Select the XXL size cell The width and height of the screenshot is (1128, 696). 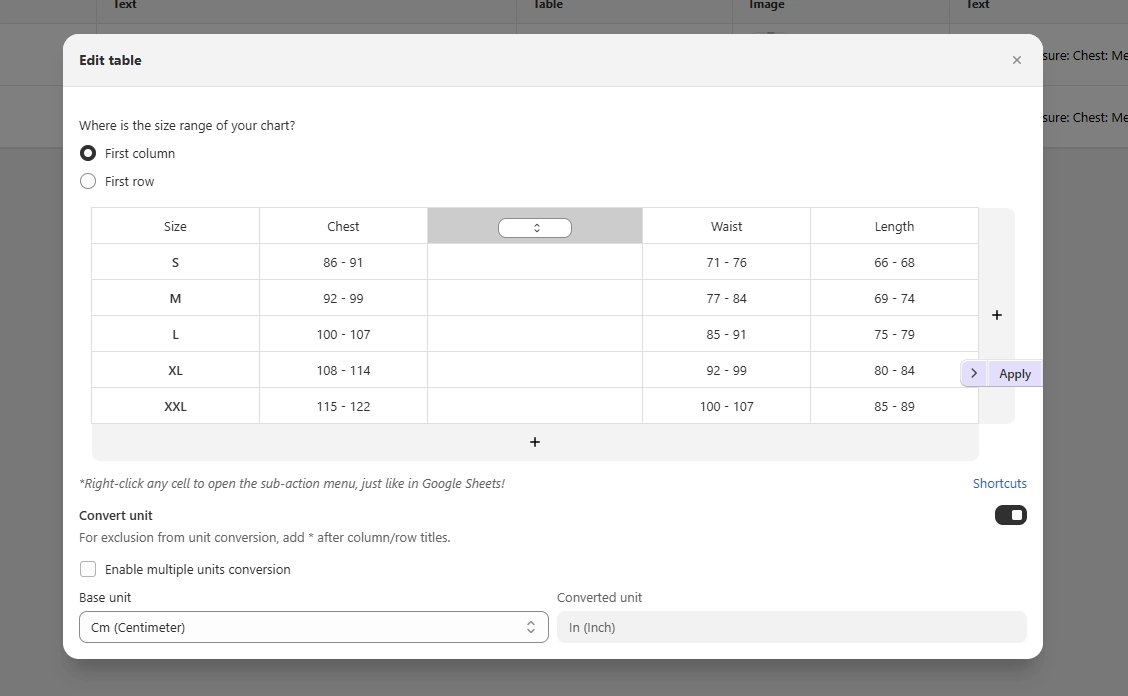coord(176,406)
